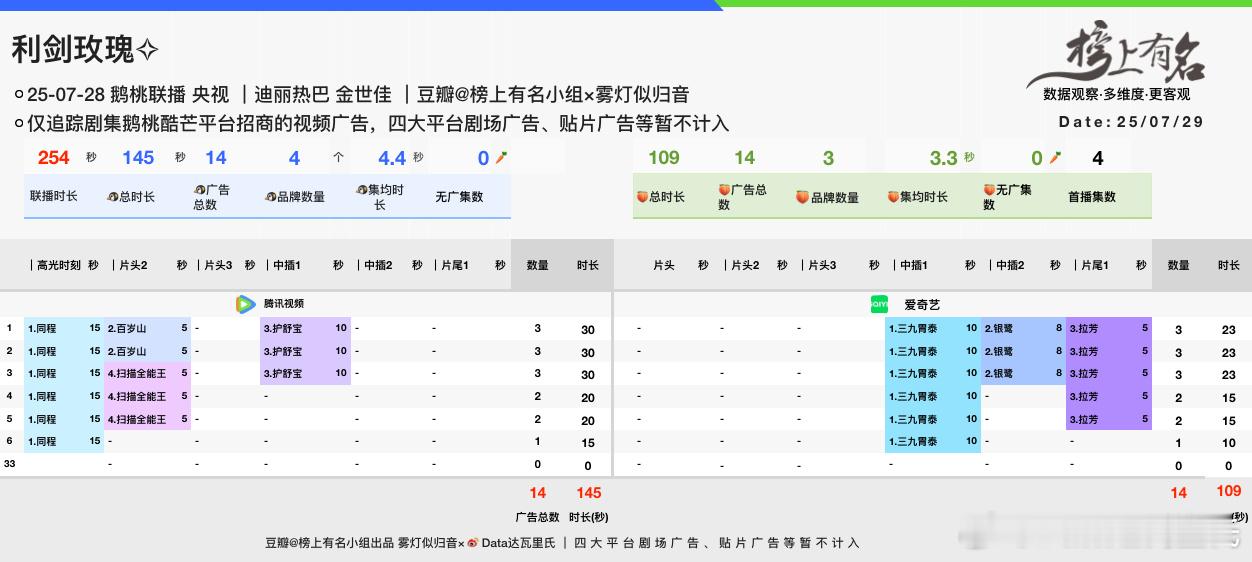This screenshot has width=1252, height=562.
Task: Click the peach icon before green 集均时长
Action: point(894,197)
